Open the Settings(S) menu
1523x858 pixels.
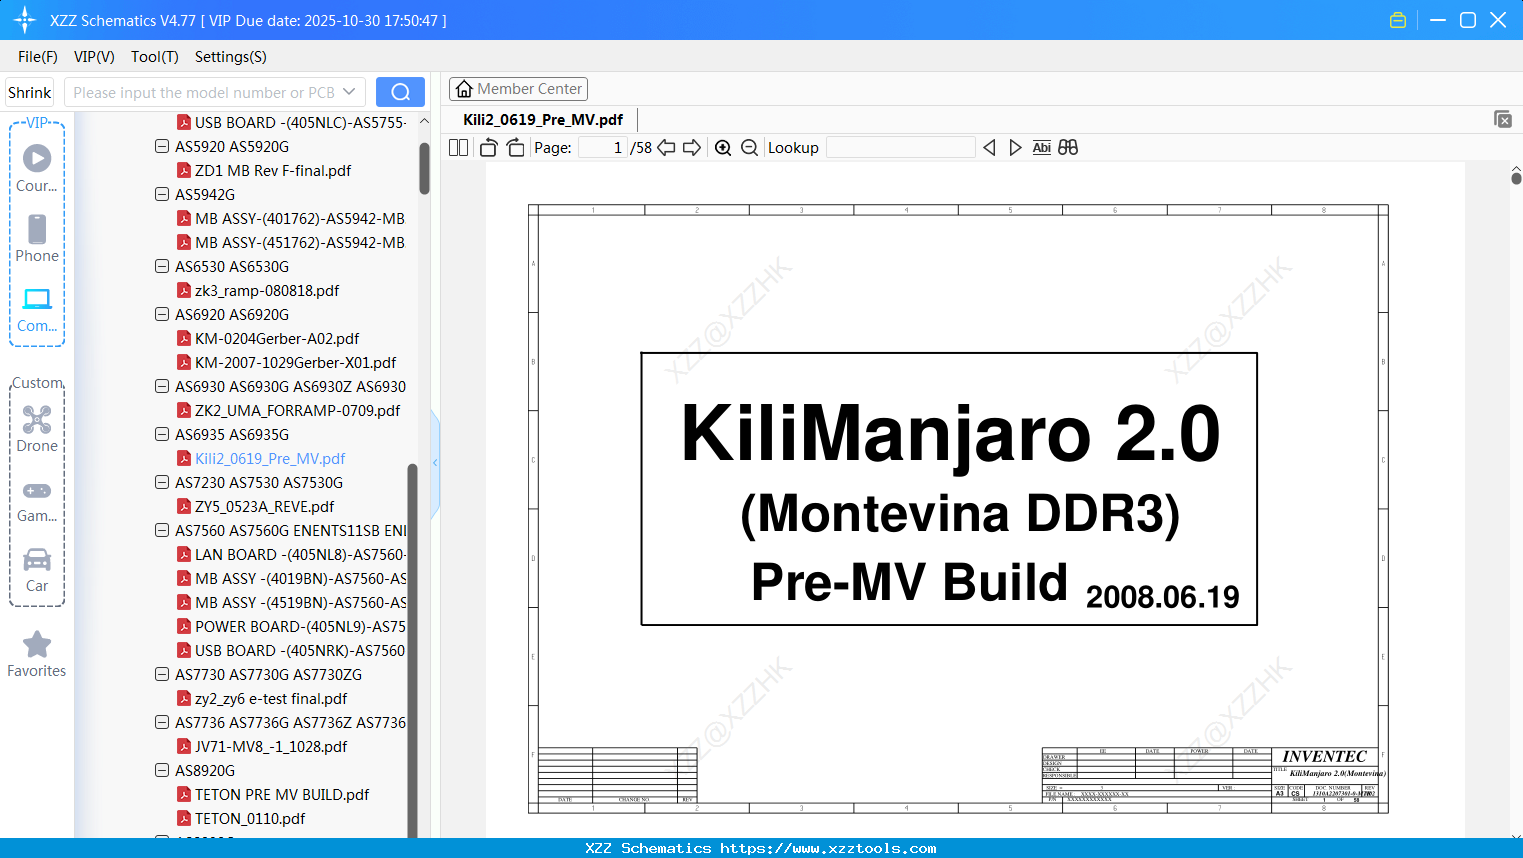pyautogui.click(x=231, y=57)
